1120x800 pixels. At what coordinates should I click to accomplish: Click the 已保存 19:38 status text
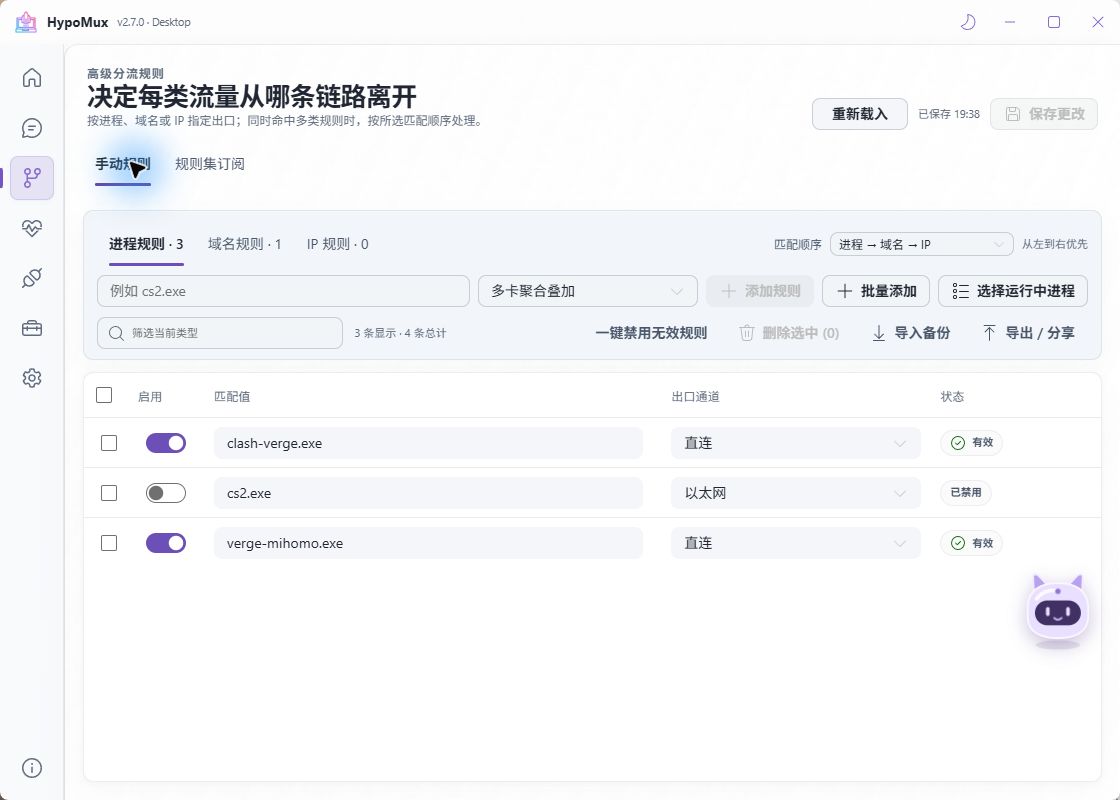click(x=949, y=114)
